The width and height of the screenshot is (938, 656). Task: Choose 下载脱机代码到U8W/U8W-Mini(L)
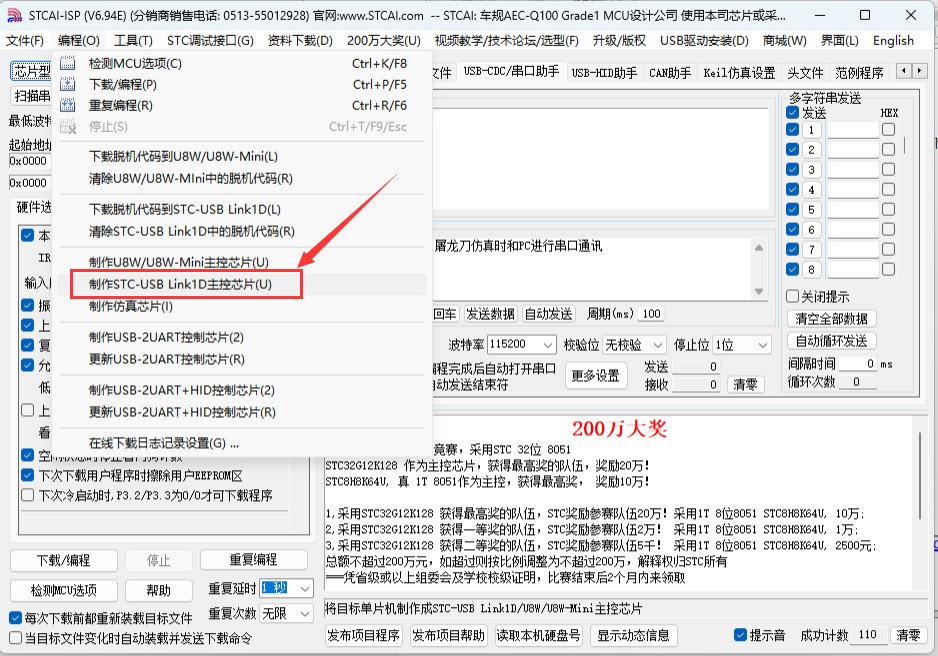pos(242,157)
